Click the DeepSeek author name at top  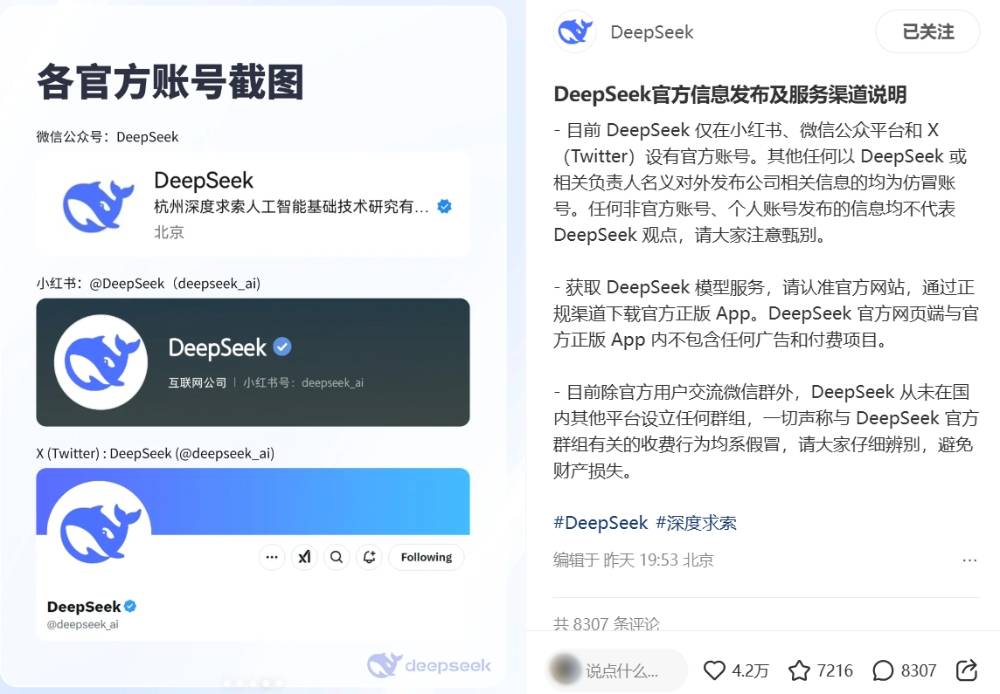(x=651, y=32)
